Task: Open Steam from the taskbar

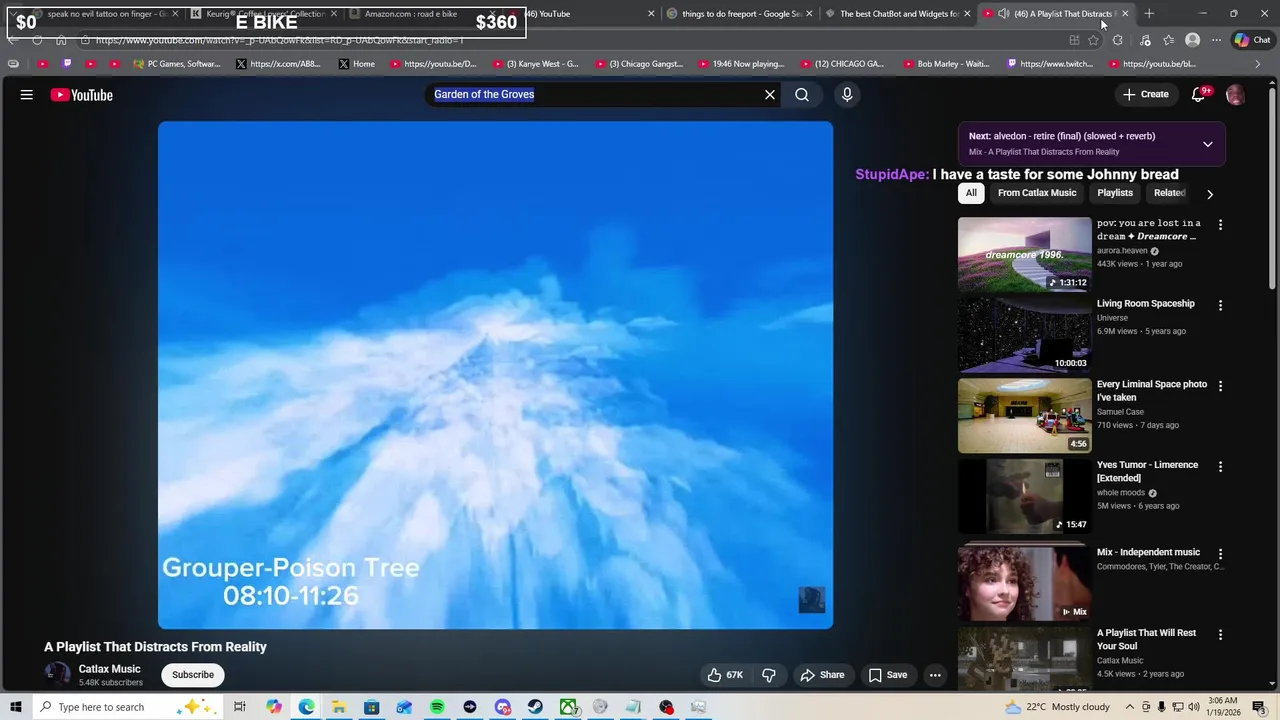Action: [535, 707]
